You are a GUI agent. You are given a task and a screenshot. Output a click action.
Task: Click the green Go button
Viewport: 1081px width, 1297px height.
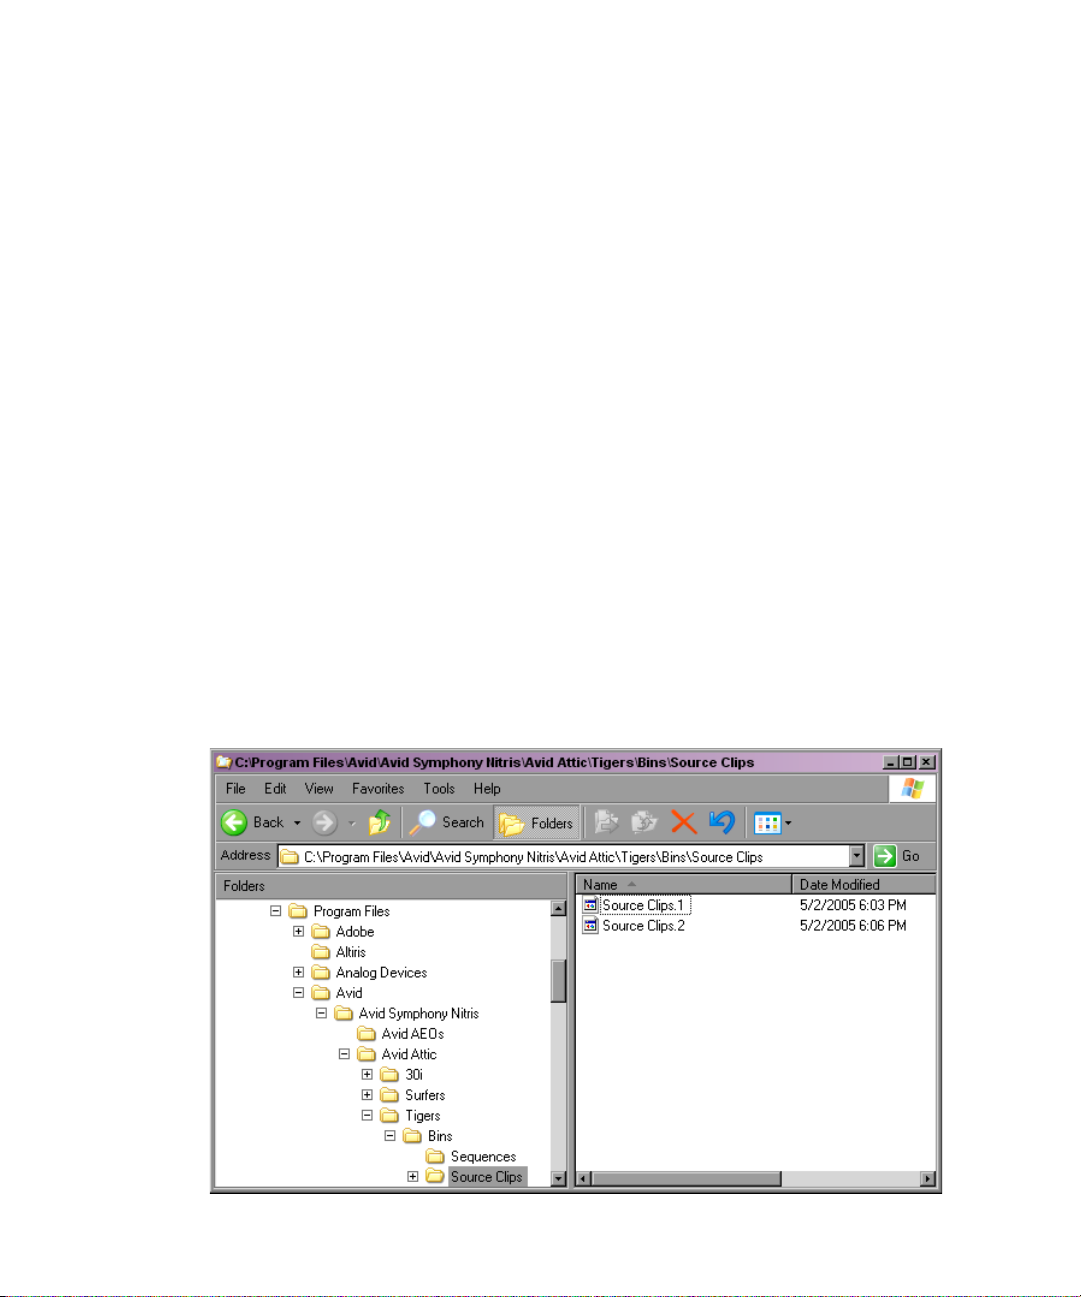[x=897, y=856]
